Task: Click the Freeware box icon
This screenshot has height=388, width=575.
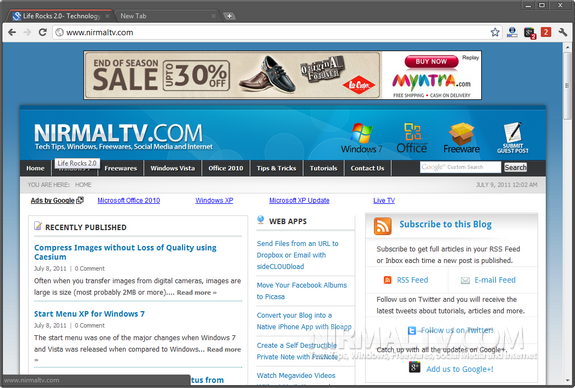Action: (461, 138)
